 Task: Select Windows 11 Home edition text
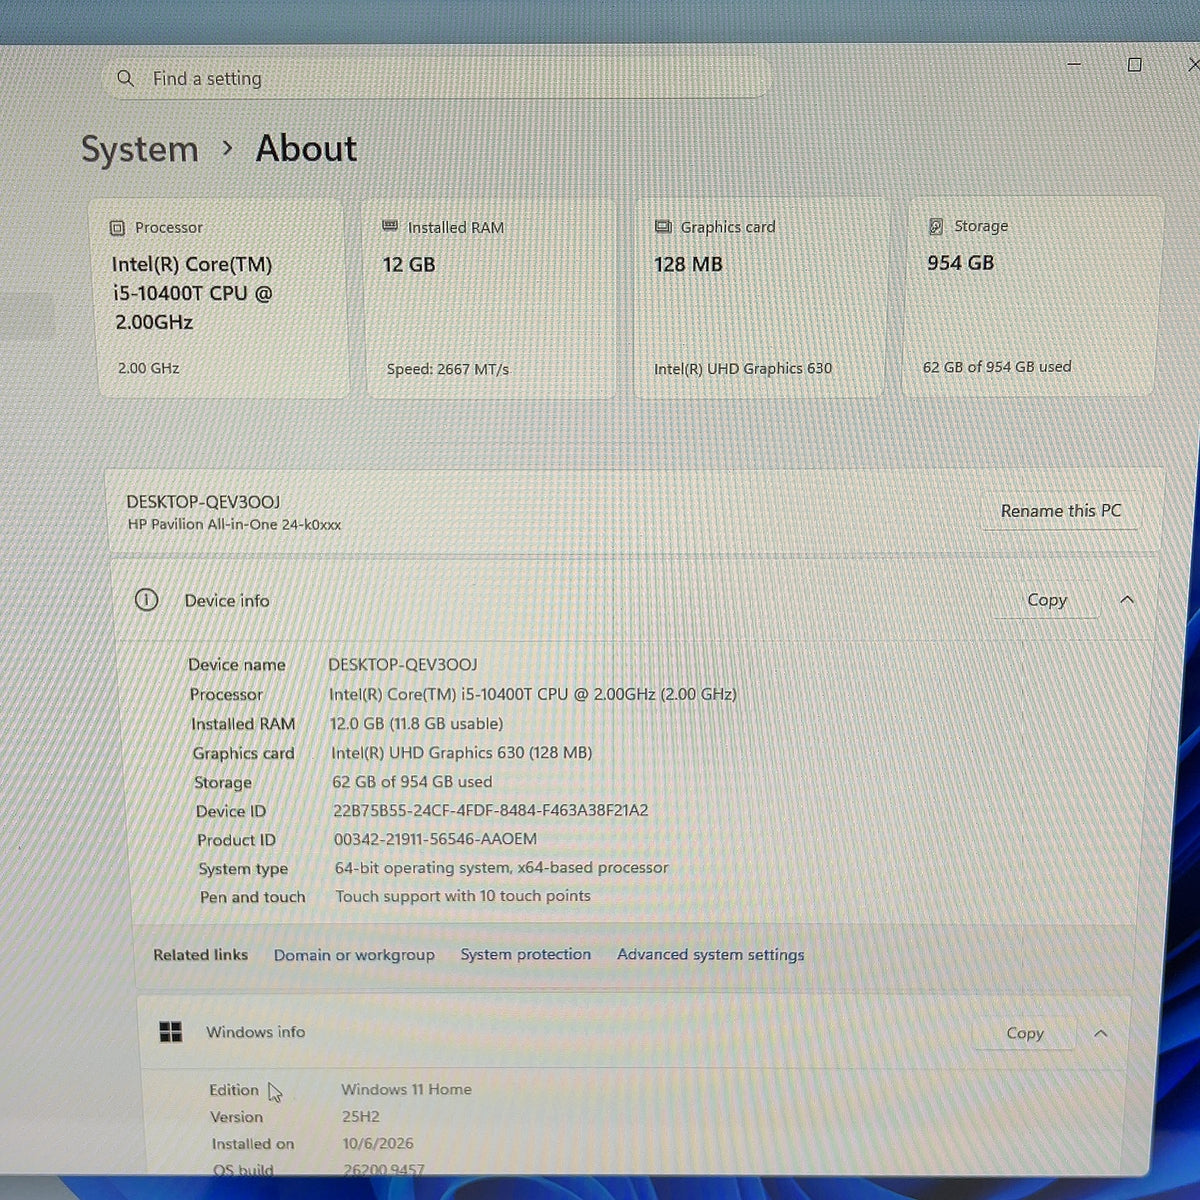[406, 1090]
